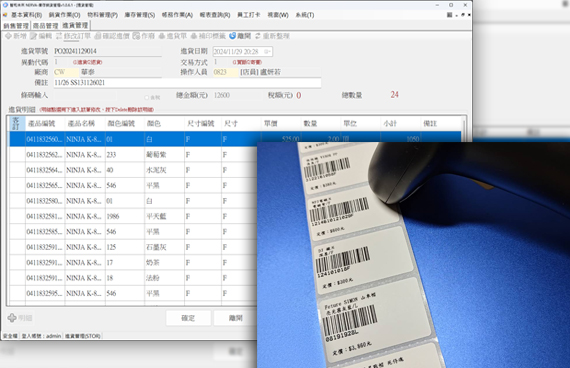Viewport: 570px width, 368px height.
Task: Click the 小計 column header
Action: 401,124
